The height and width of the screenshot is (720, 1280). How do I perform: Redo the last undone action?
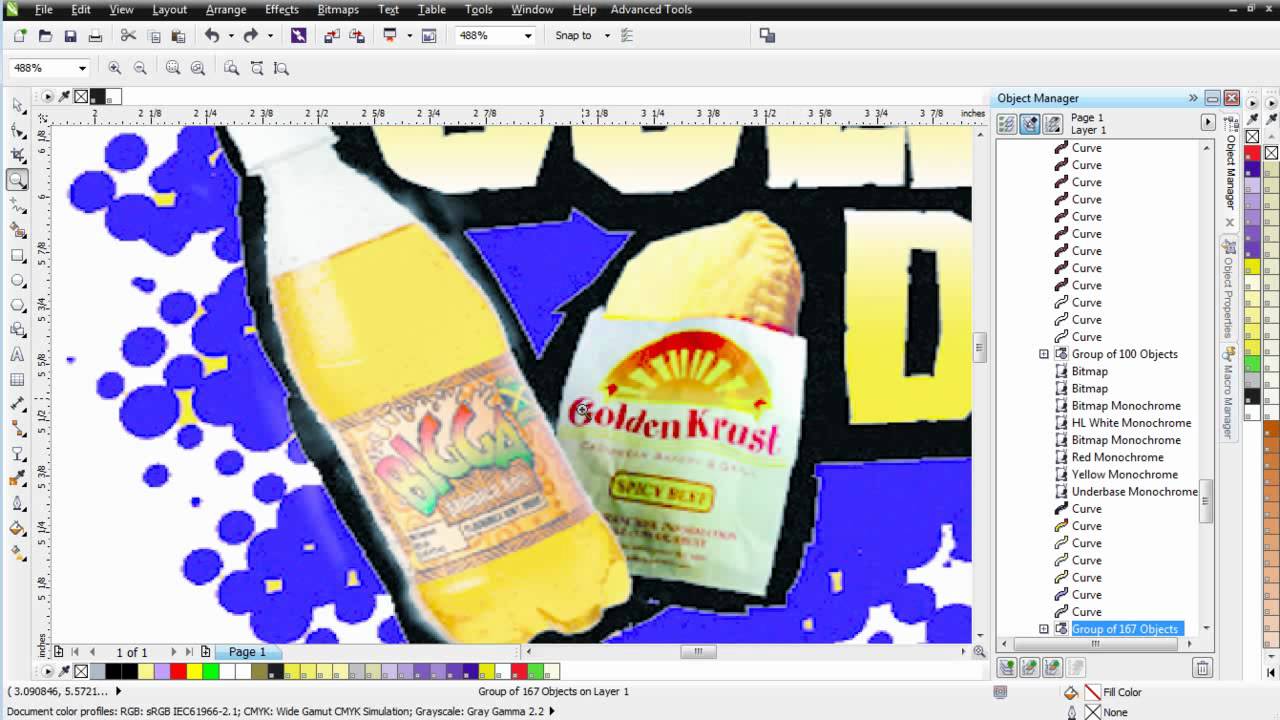[251, 35]
